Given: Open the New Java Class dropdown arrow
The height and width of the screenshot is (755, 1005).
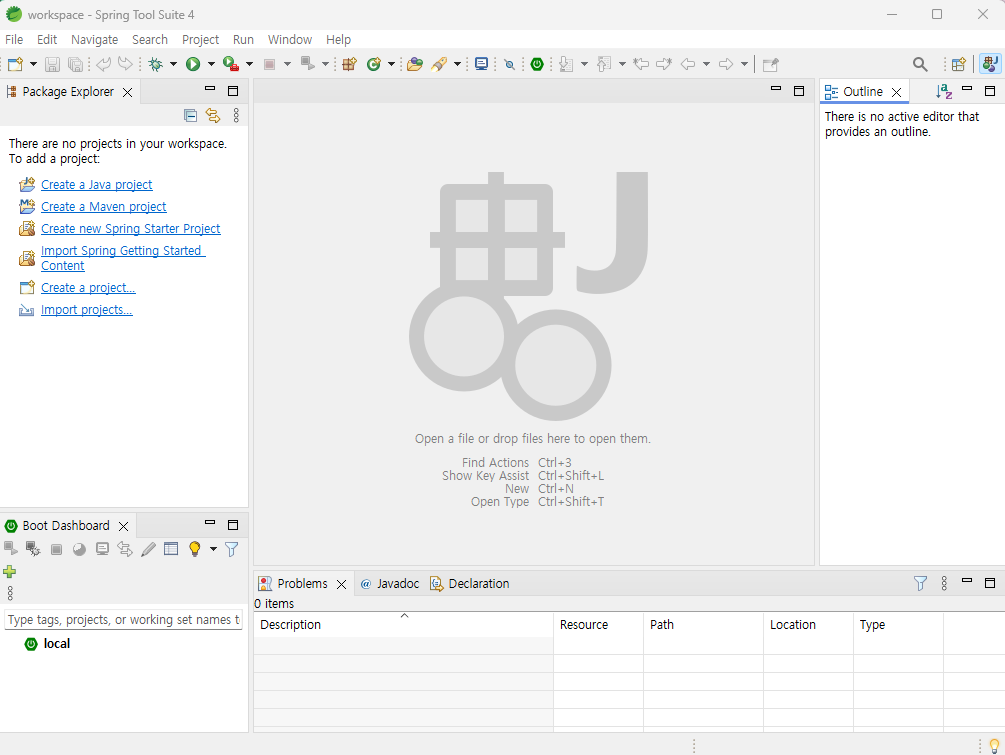Looking at the screenshot, I should [x=391, y=64].
